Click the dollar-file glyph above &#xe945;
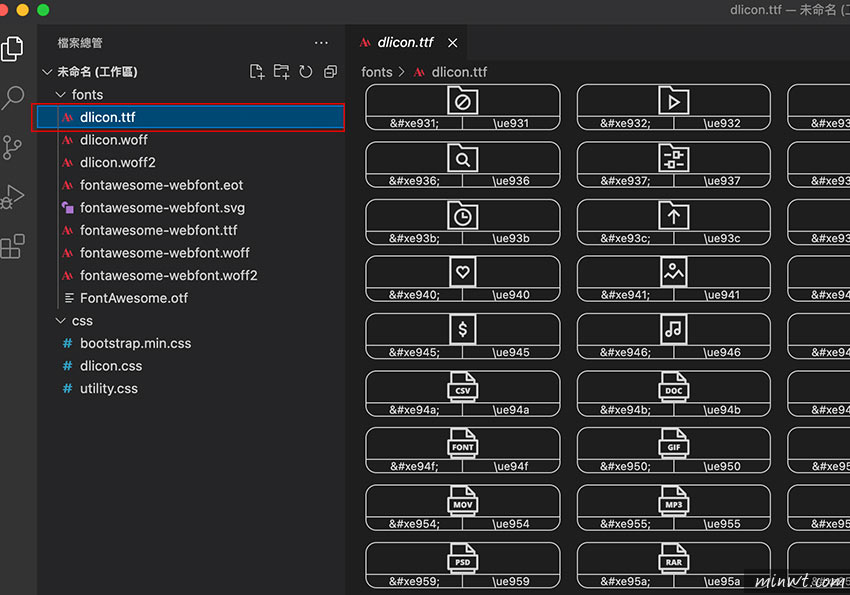Image resolution: width=850 pixels, height=595 pixels. click(462, 329)
